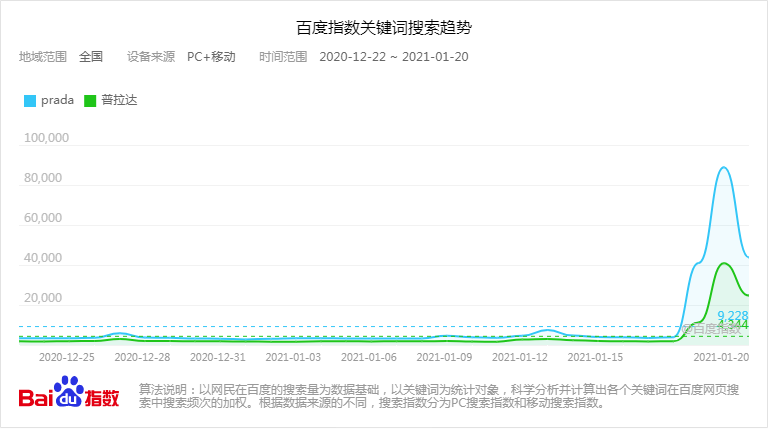Click the 100,000 y-axis label
This screenshot has height=429, width=768.
(43, 138)
